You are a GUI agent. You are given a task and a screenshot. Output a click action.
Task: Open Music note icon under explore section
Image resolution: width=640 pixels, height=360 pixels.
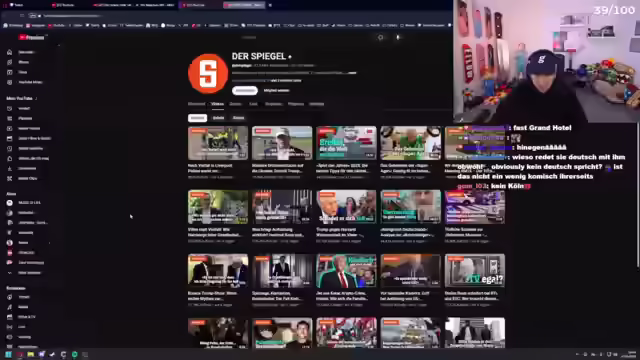pos(9,307)
